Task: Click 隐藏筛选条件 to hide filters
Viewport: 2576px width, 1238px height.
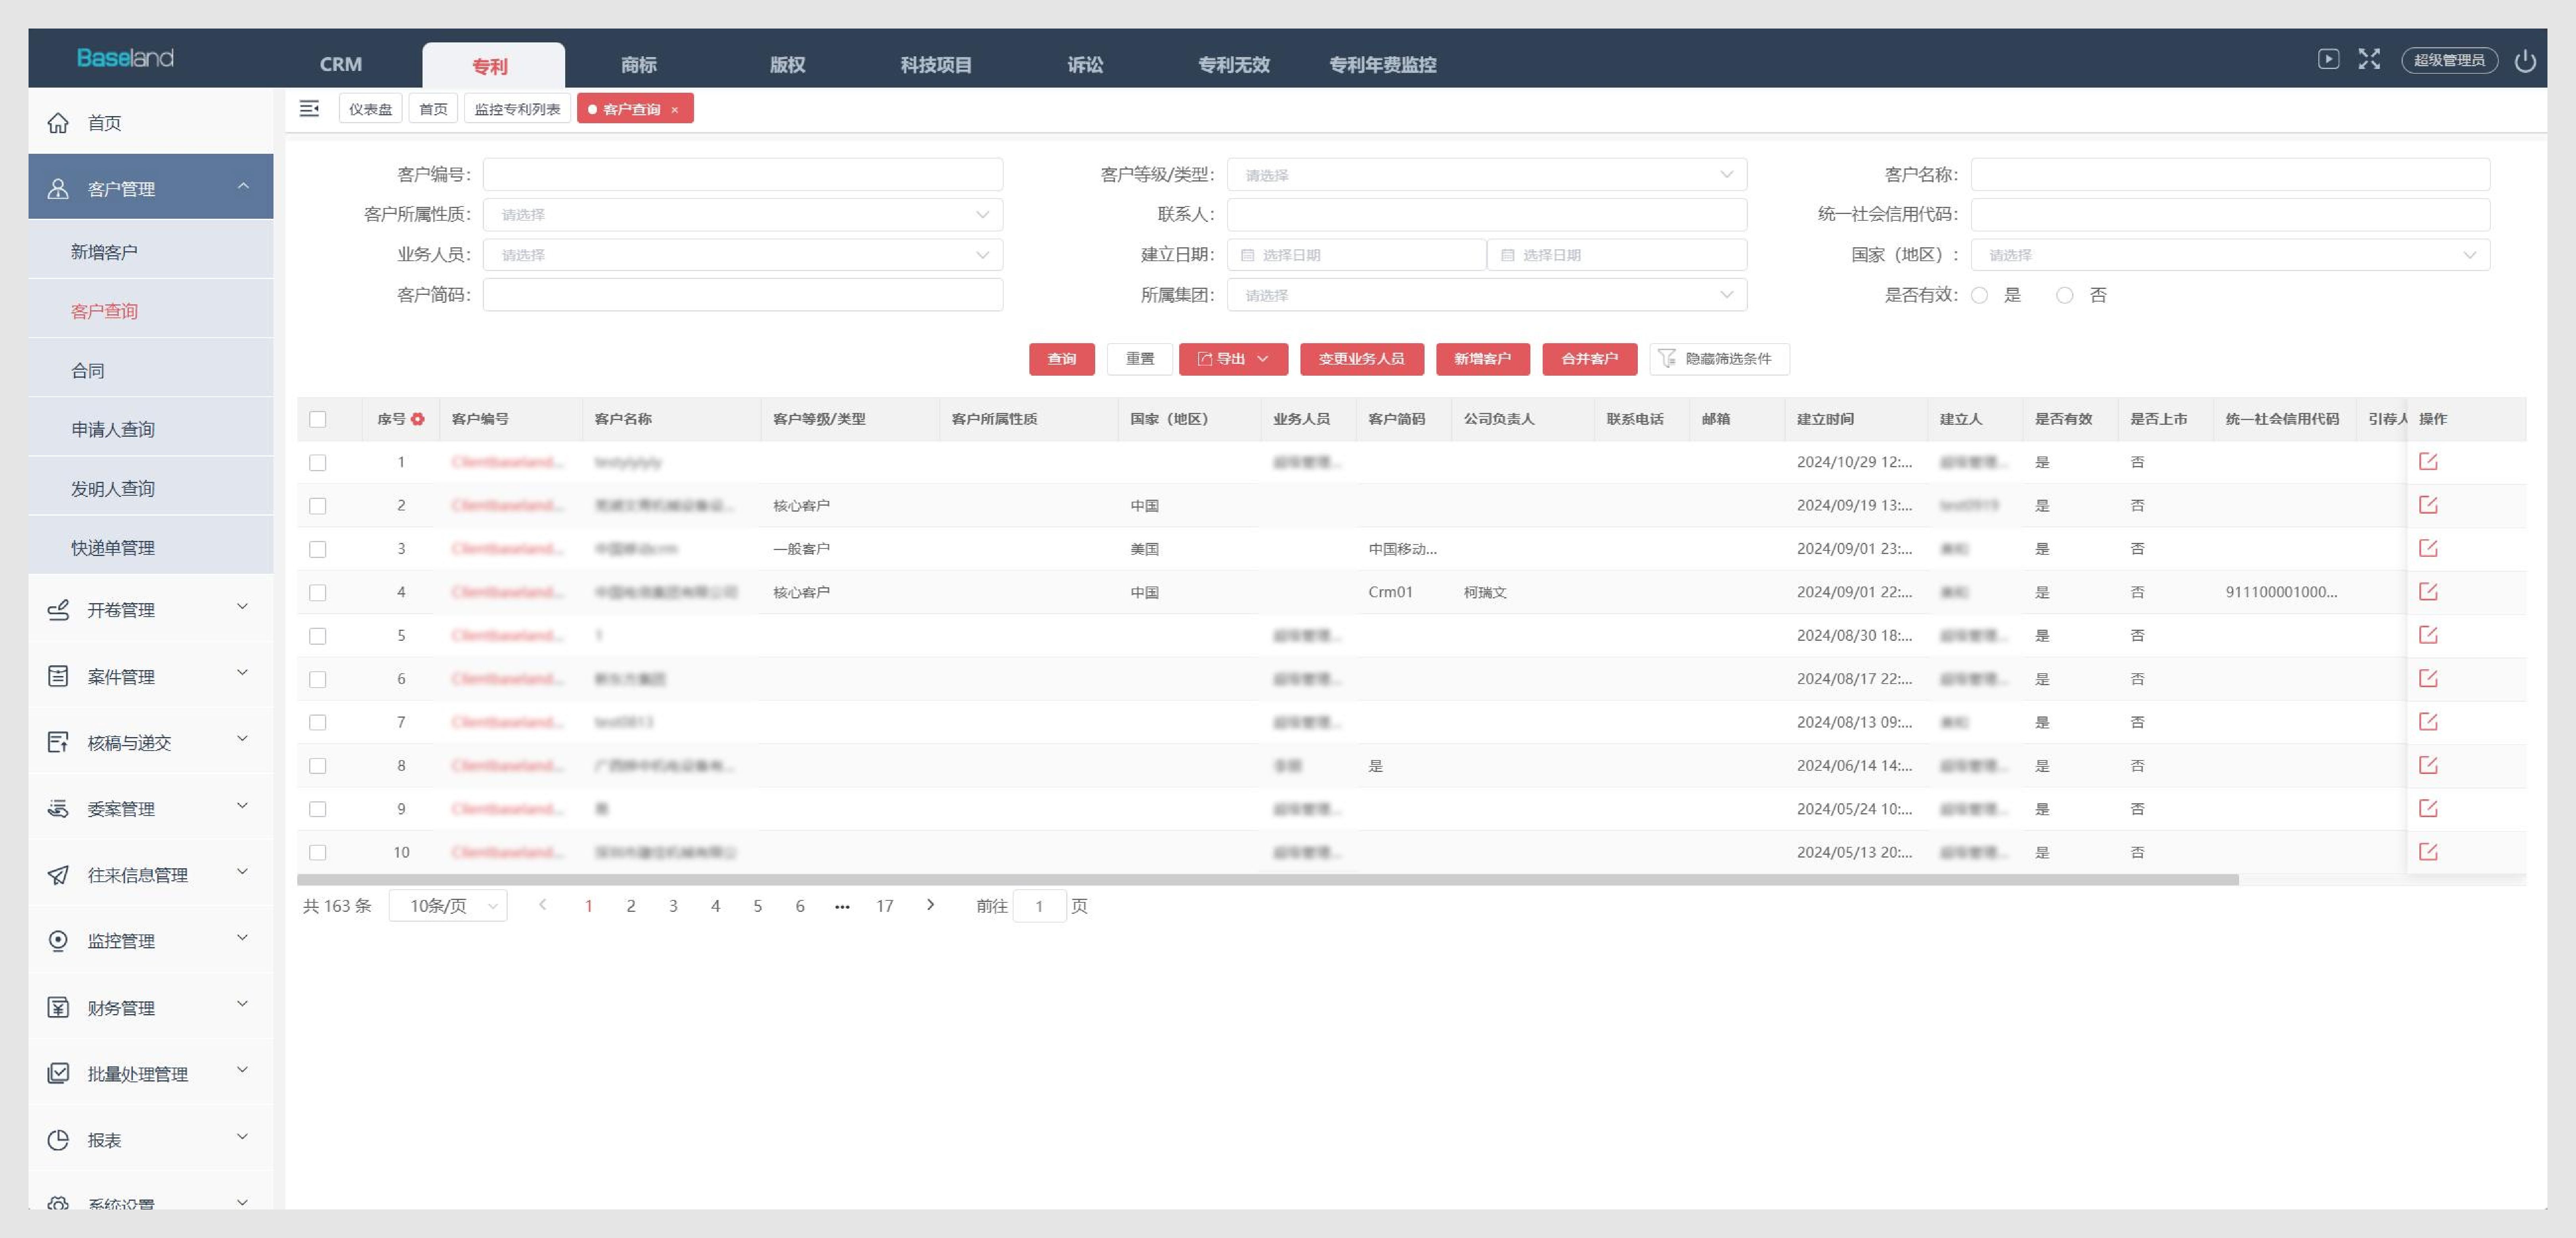Action: (x=1719, y=359)
